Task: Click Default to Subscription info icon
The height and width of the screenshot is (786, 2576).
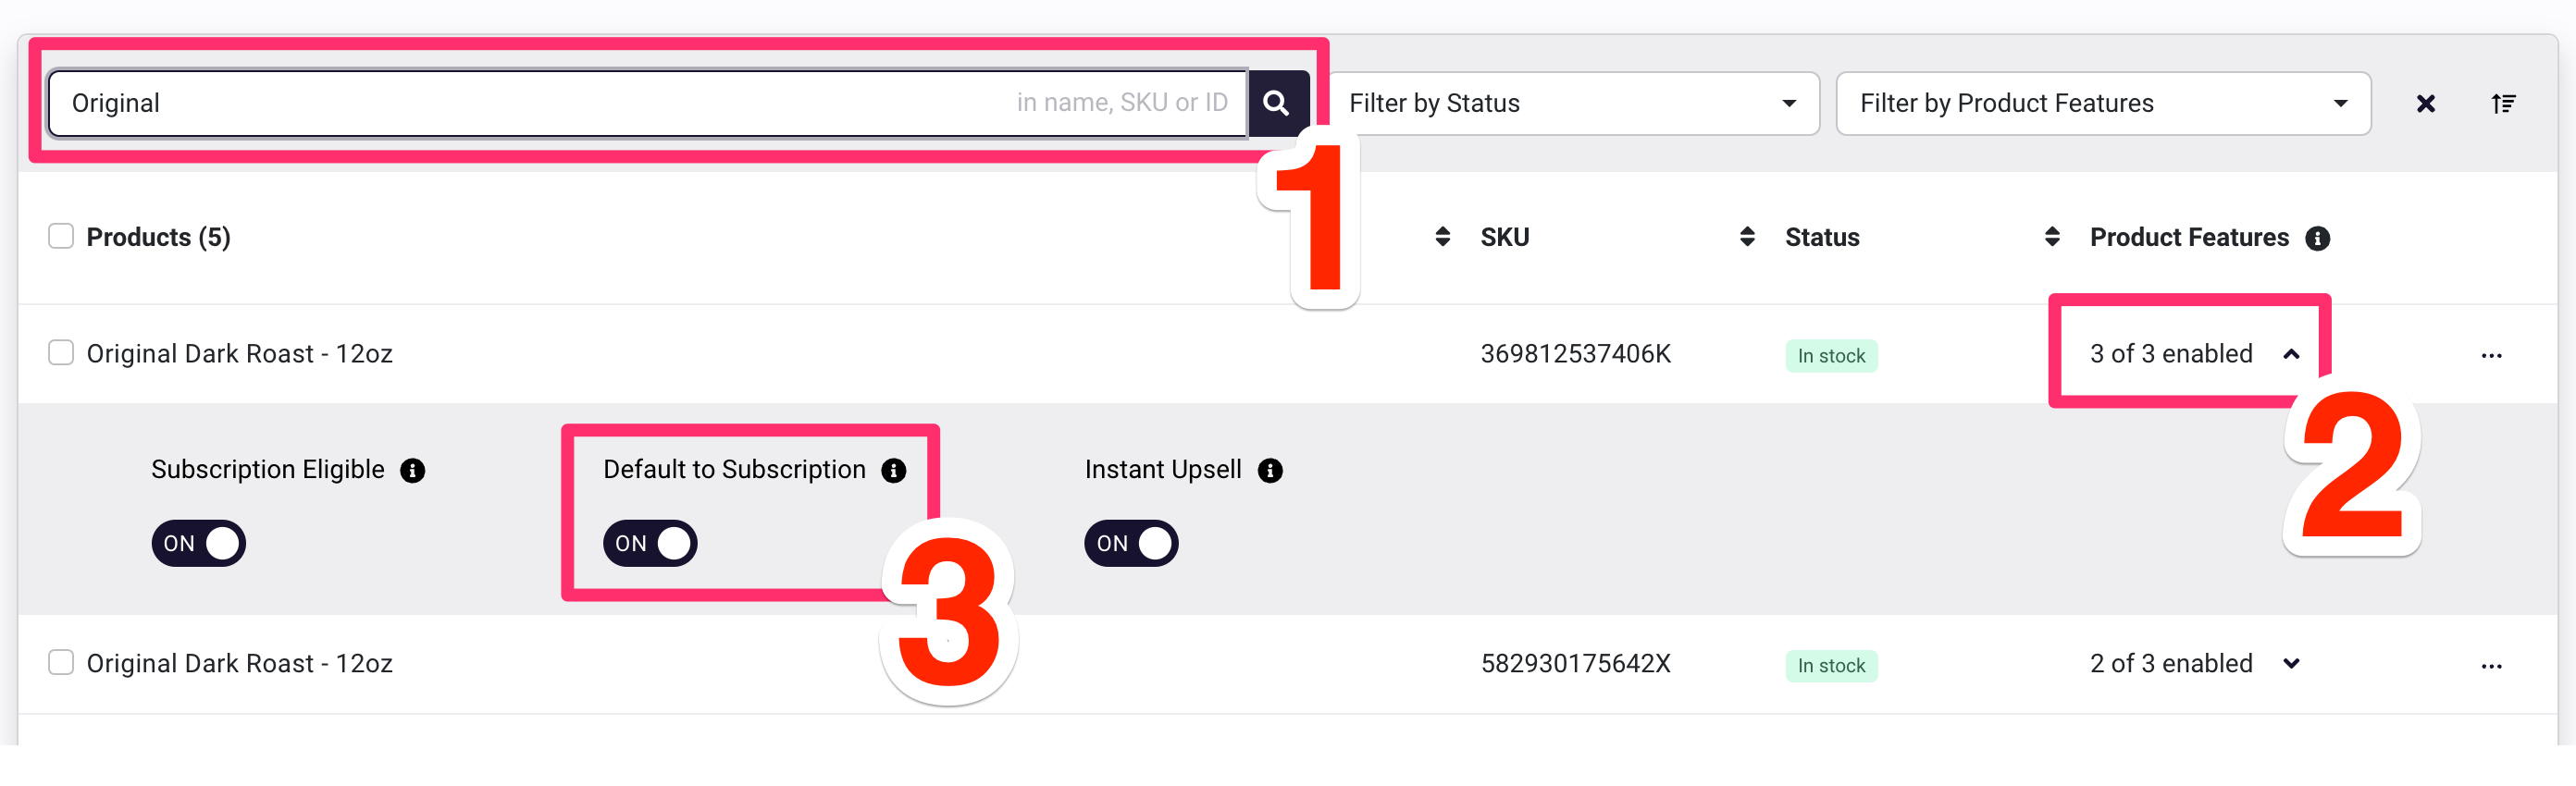Action: click(x=893, y=471)
